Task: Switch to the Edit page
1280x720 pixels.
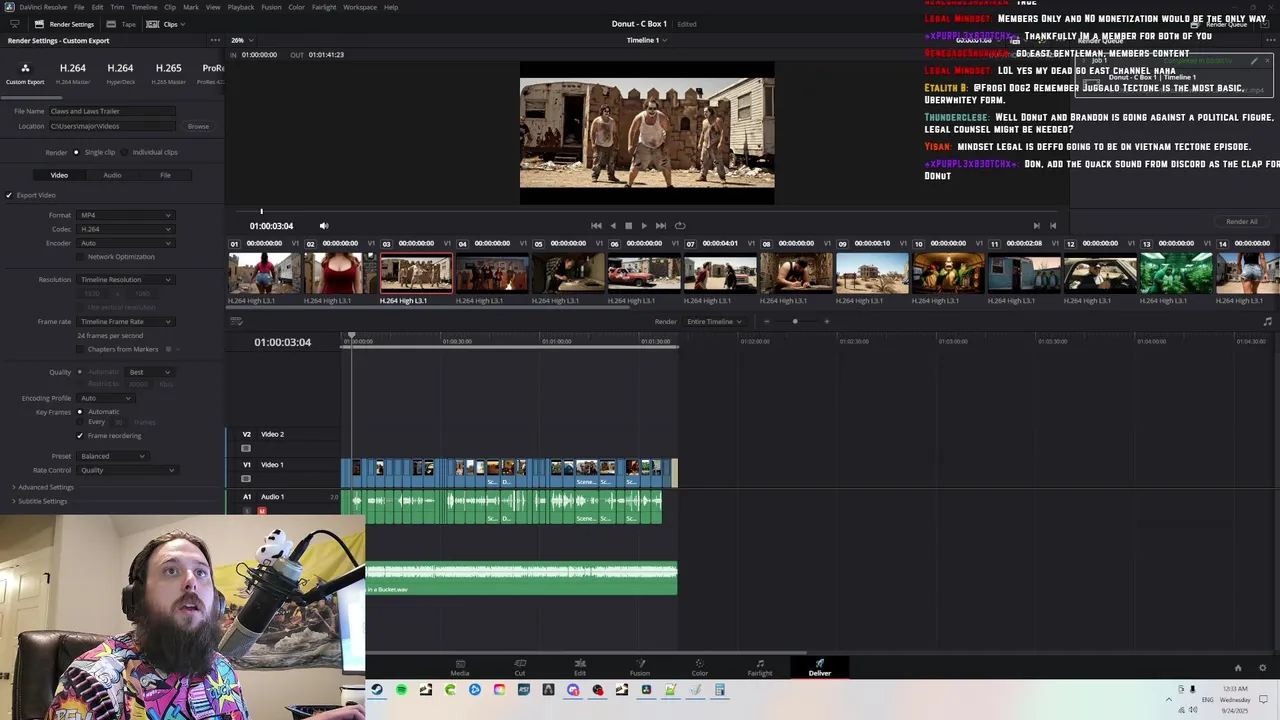Action: tap(580, 667)
